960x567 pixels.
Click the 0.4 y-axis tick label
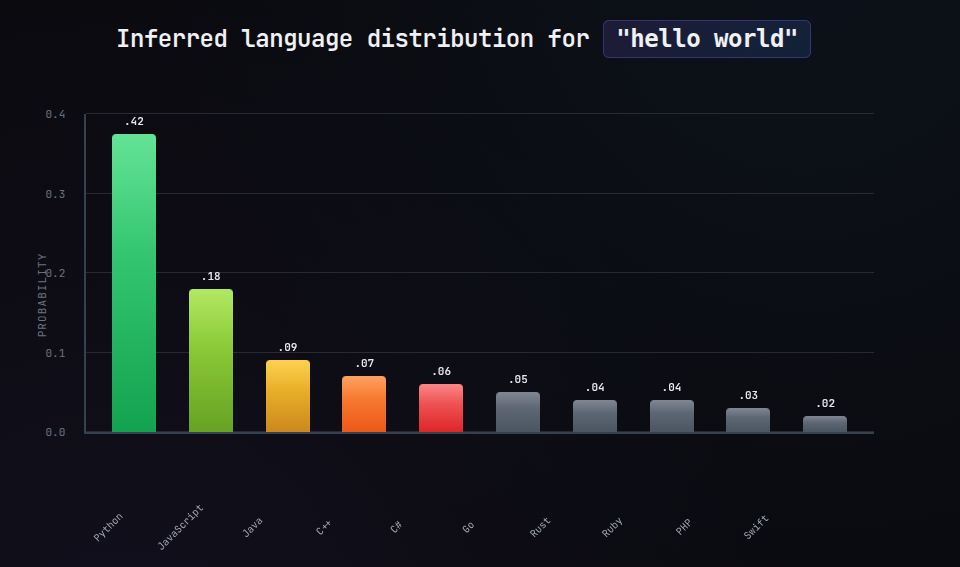[x=55, y=115]
